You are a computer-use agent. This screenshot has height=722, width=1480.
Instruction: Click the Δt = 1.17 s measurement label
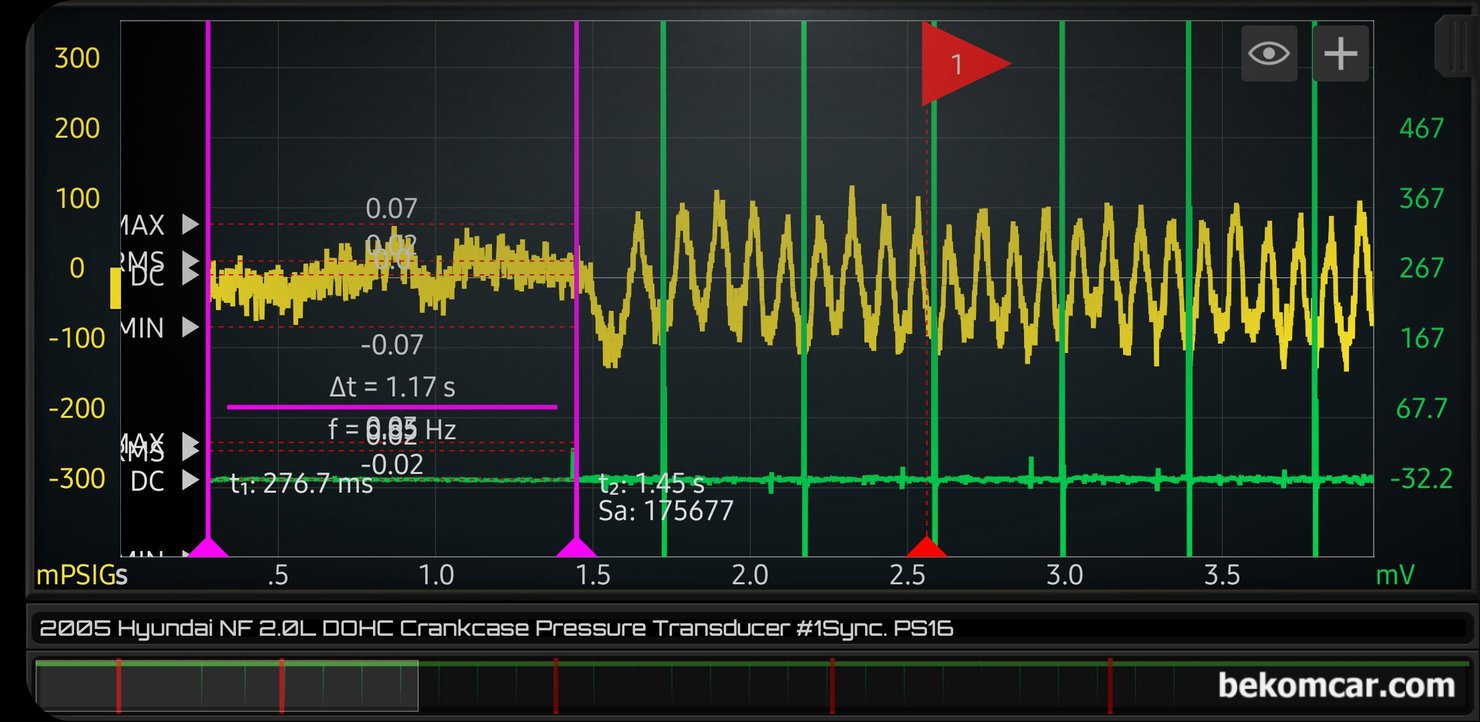[x=392, y=386]
